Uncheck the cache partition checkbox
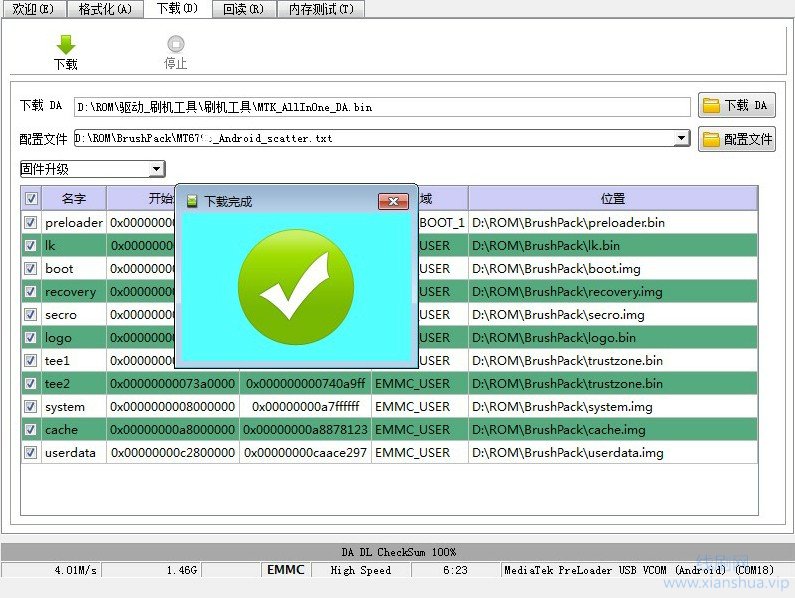The height and width of the screenshot is (598, 795). (x=31, y=430)
